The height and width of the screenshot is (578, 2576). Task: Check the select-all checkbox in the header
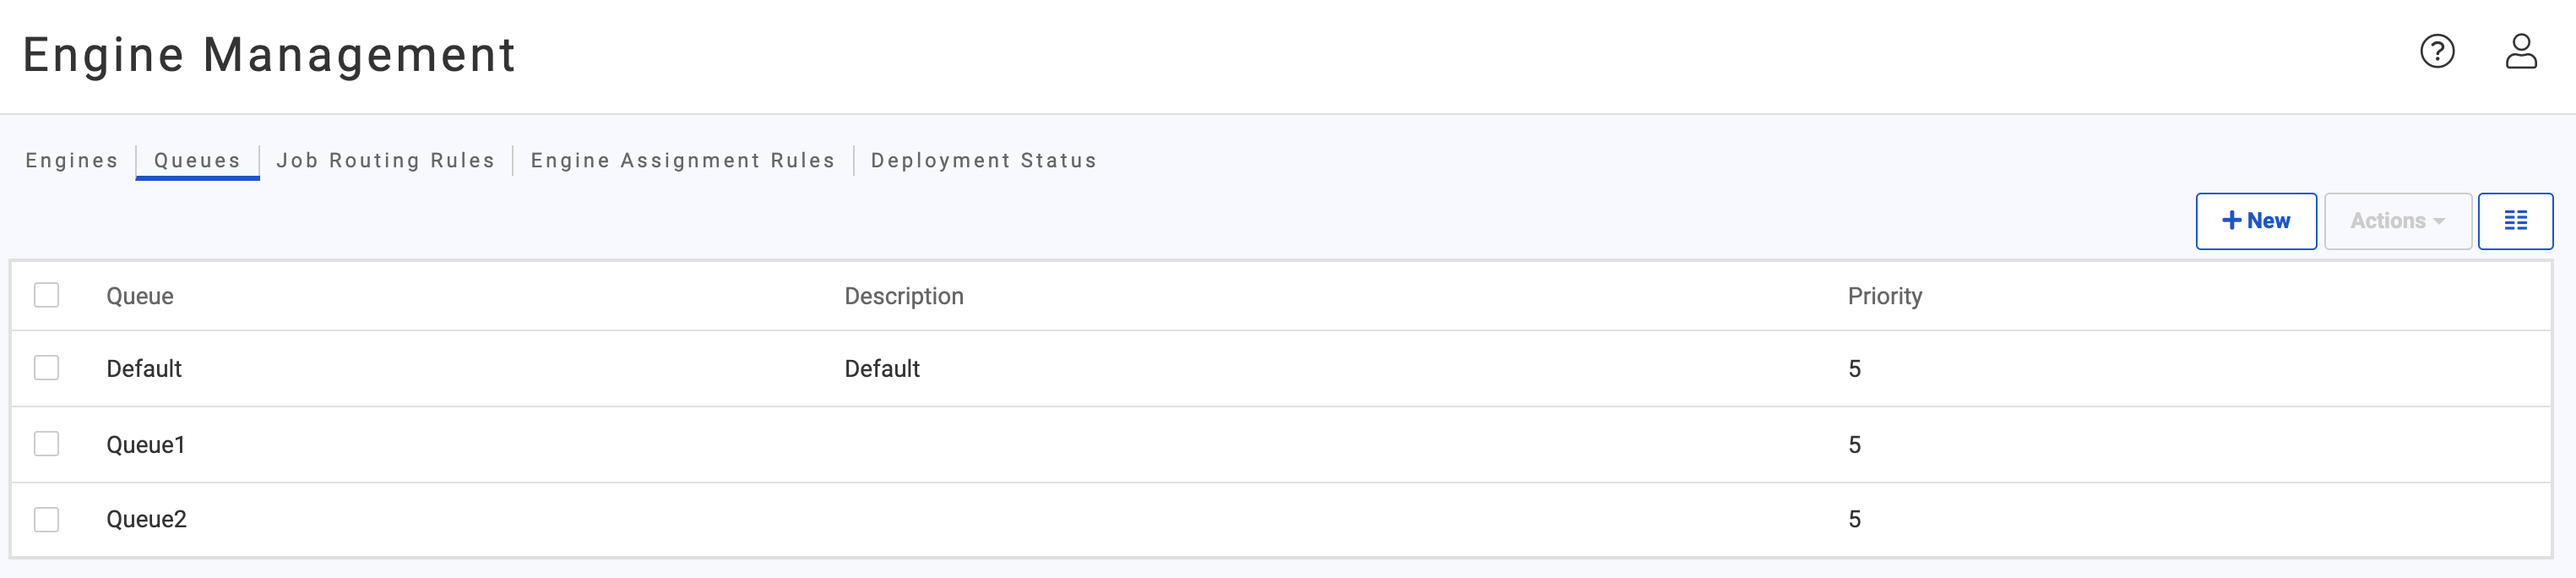coord(46,295)
